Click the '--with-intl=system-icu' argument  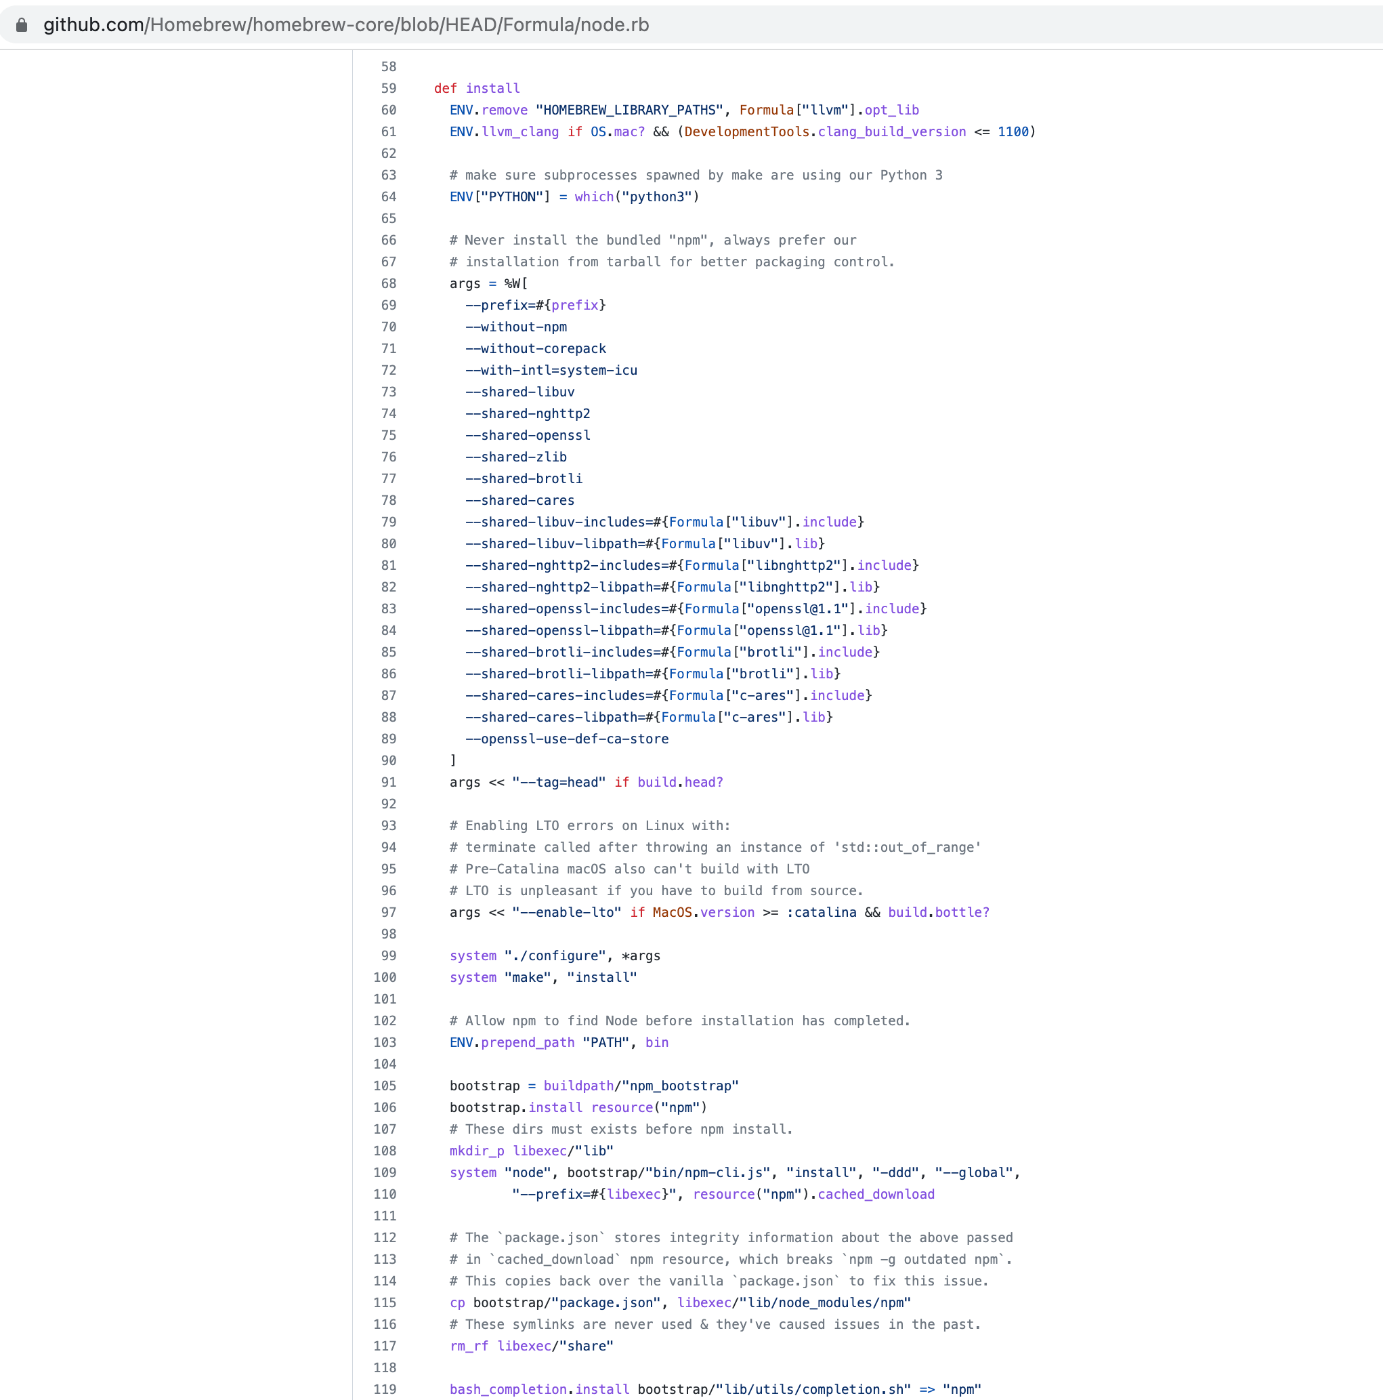click(551, 370)
